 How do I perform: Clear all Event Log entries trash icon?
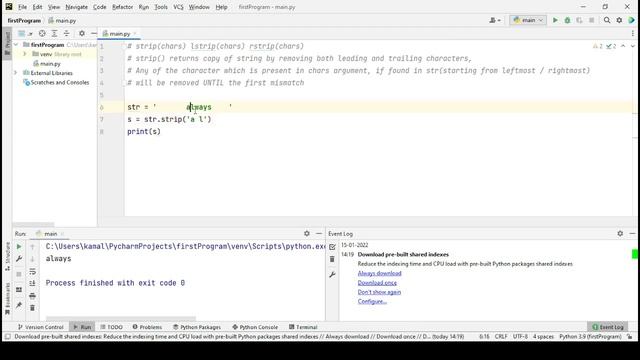coord(332,259)
